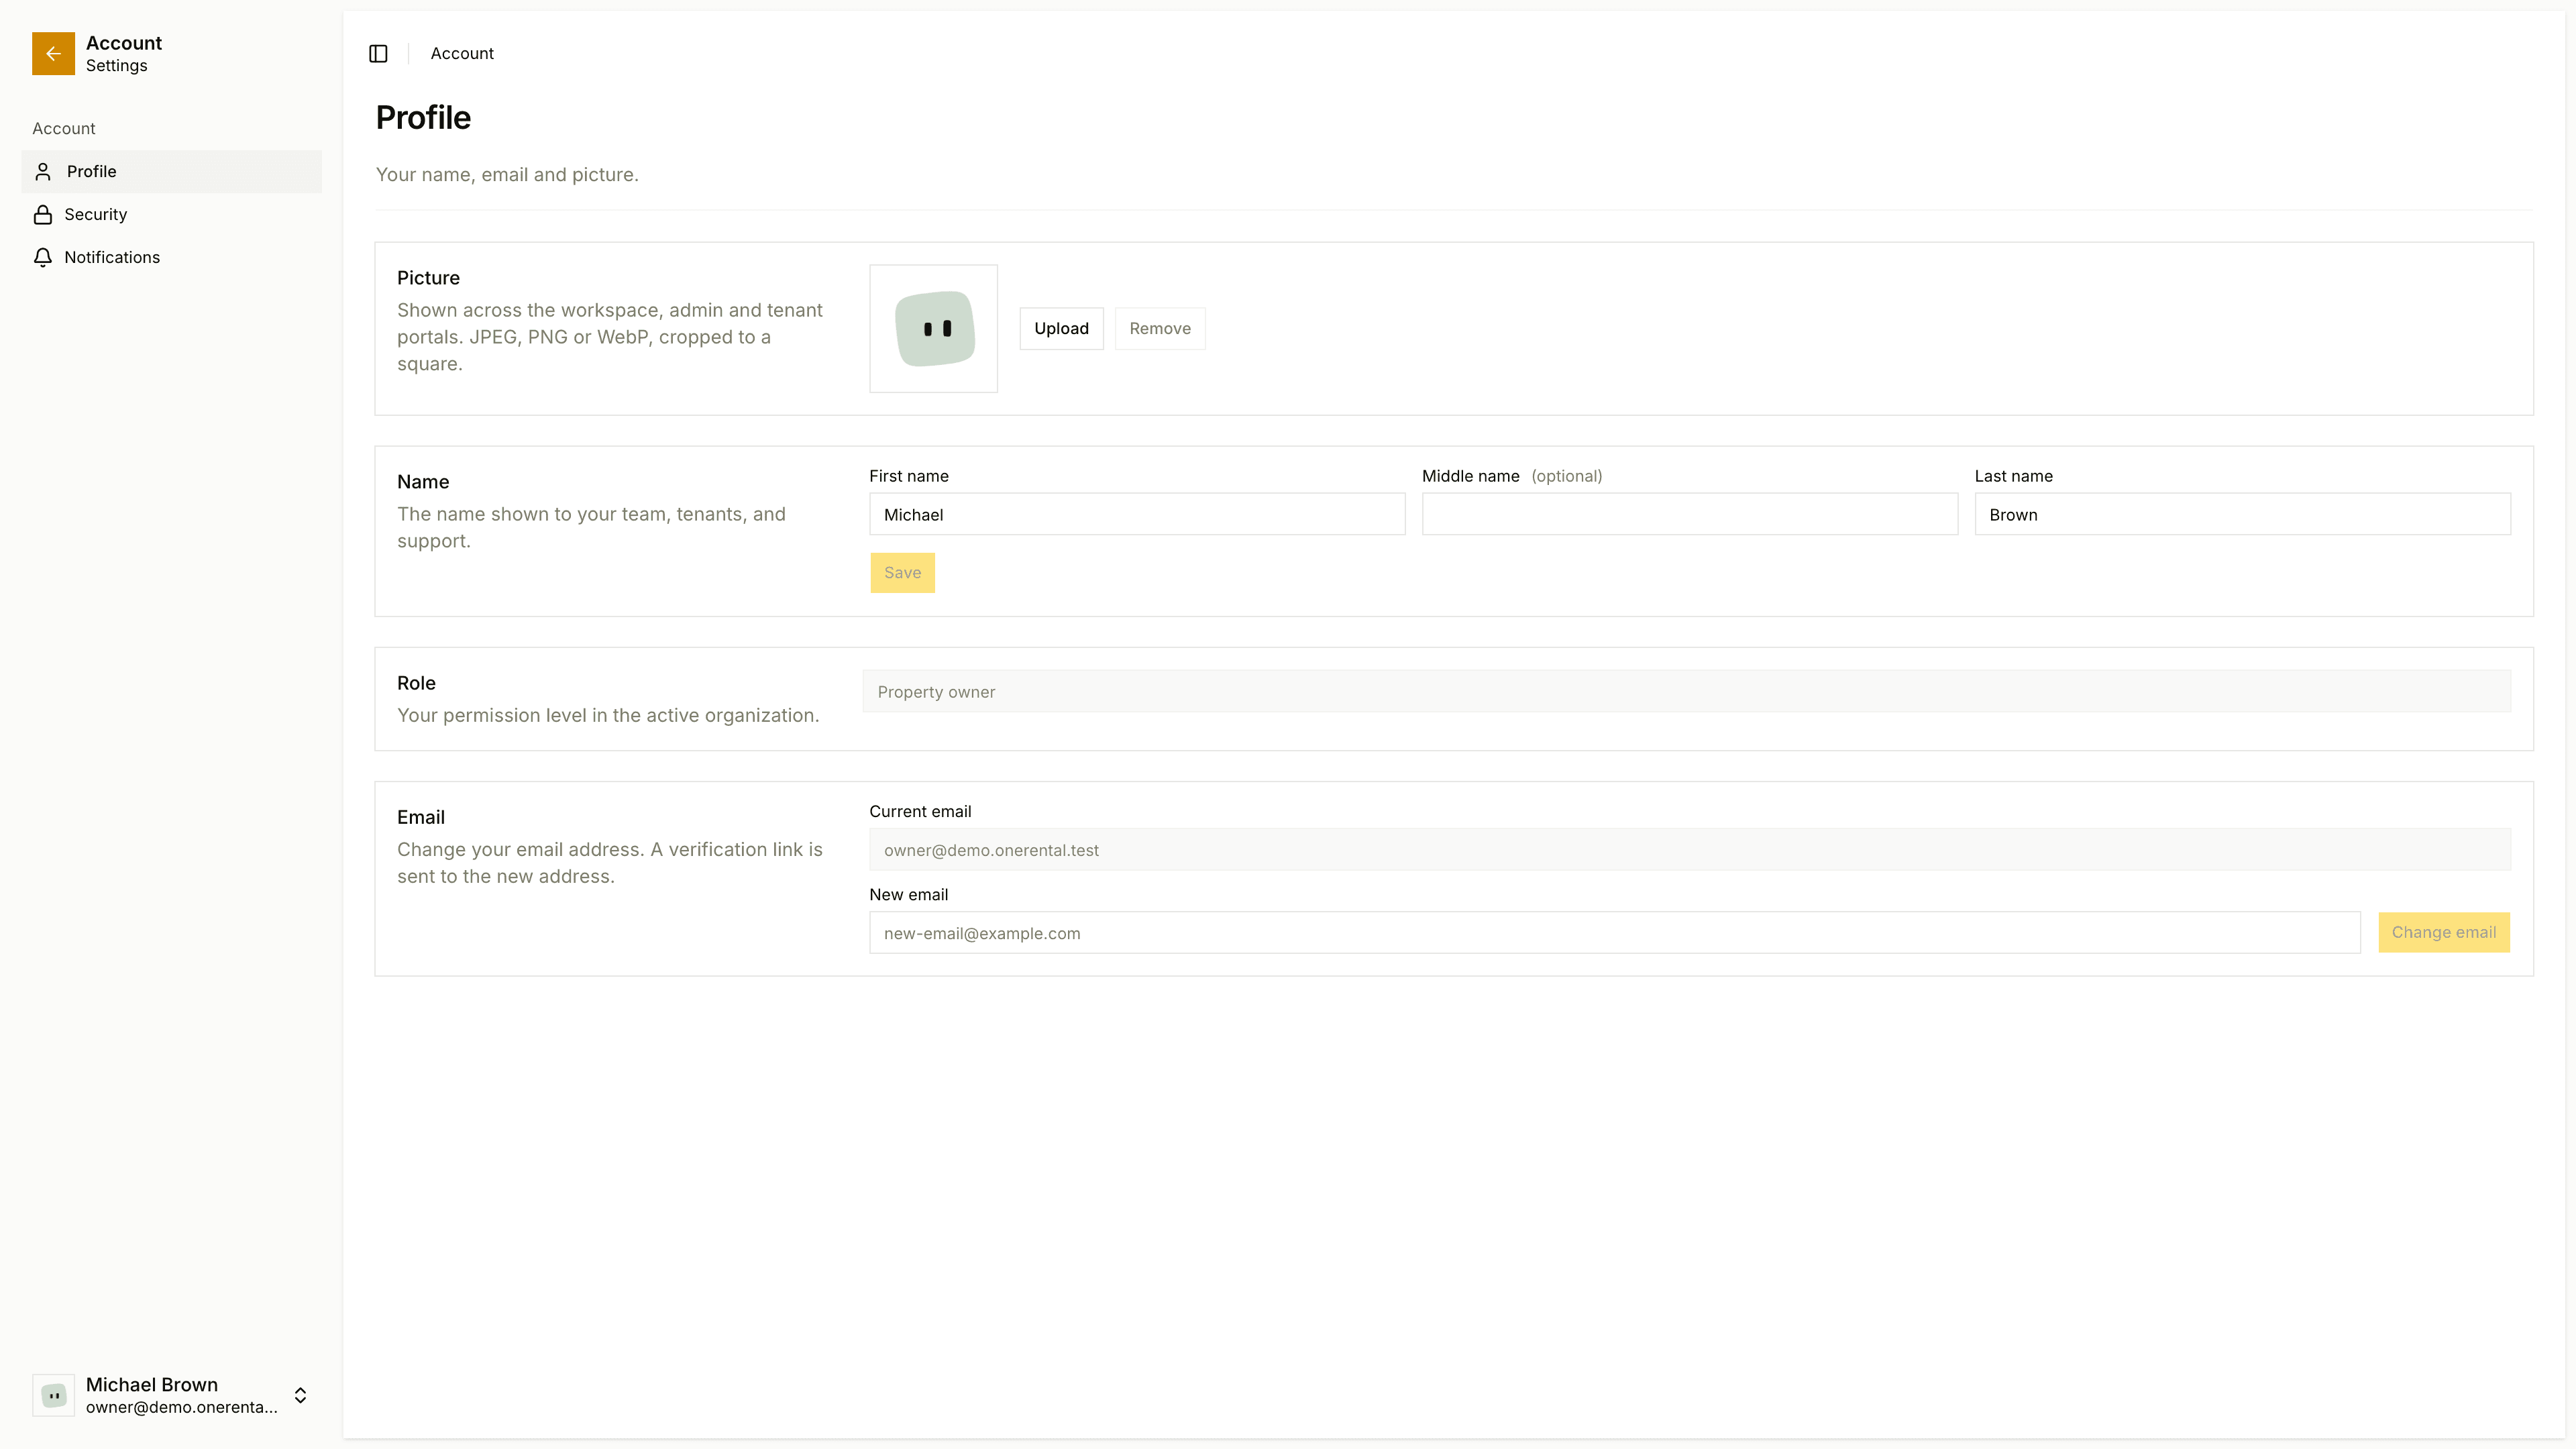Click Michael Brown name in footer
This screenshot has width=2576, height=1449.
[152, 1385]
